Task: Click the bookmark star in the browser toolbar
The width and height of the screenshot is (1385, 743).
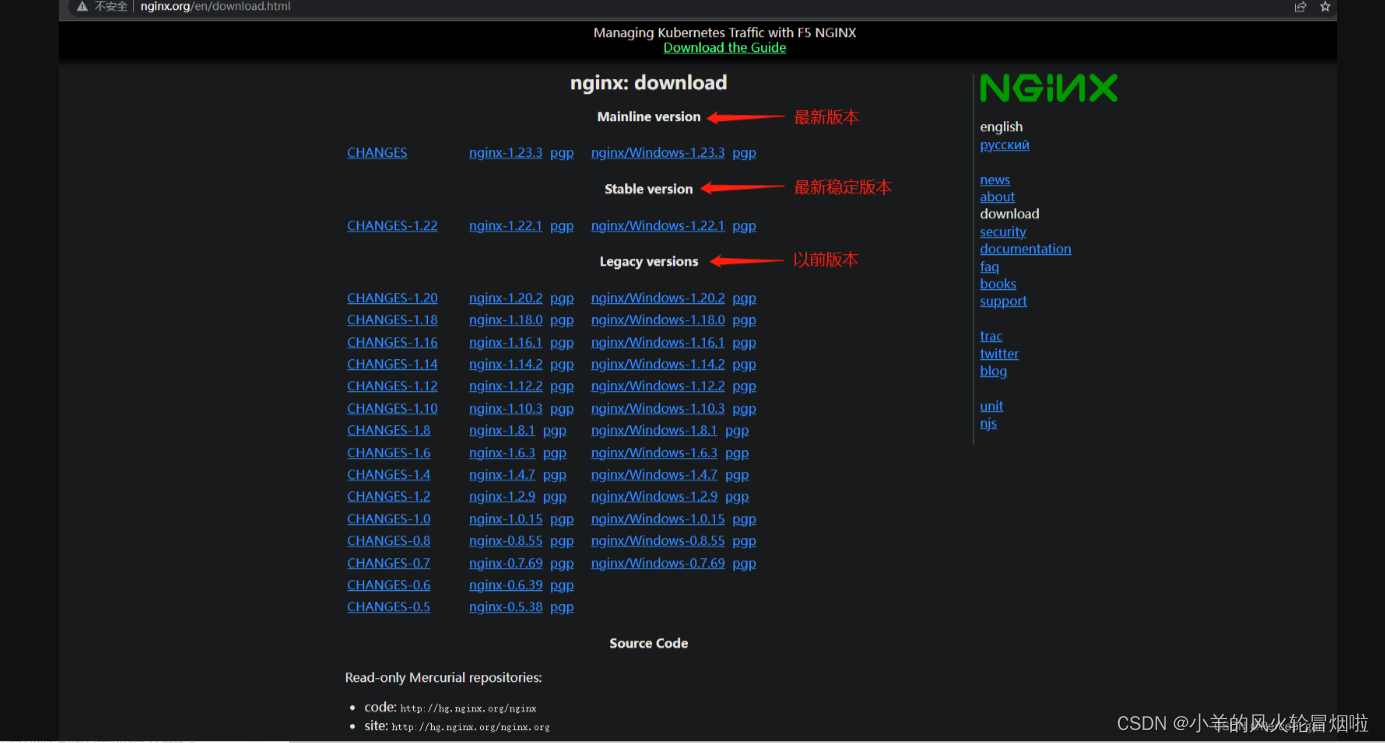Action: [1325, 7]
